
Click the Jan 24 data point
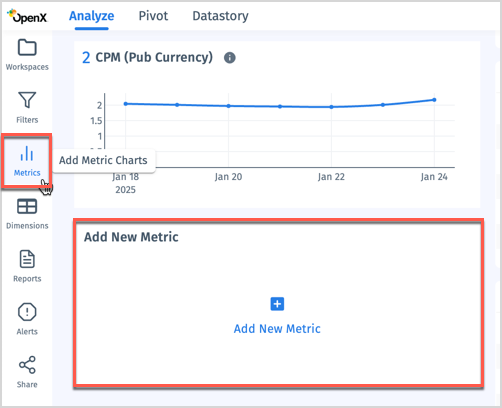click(x=434, y=100)
